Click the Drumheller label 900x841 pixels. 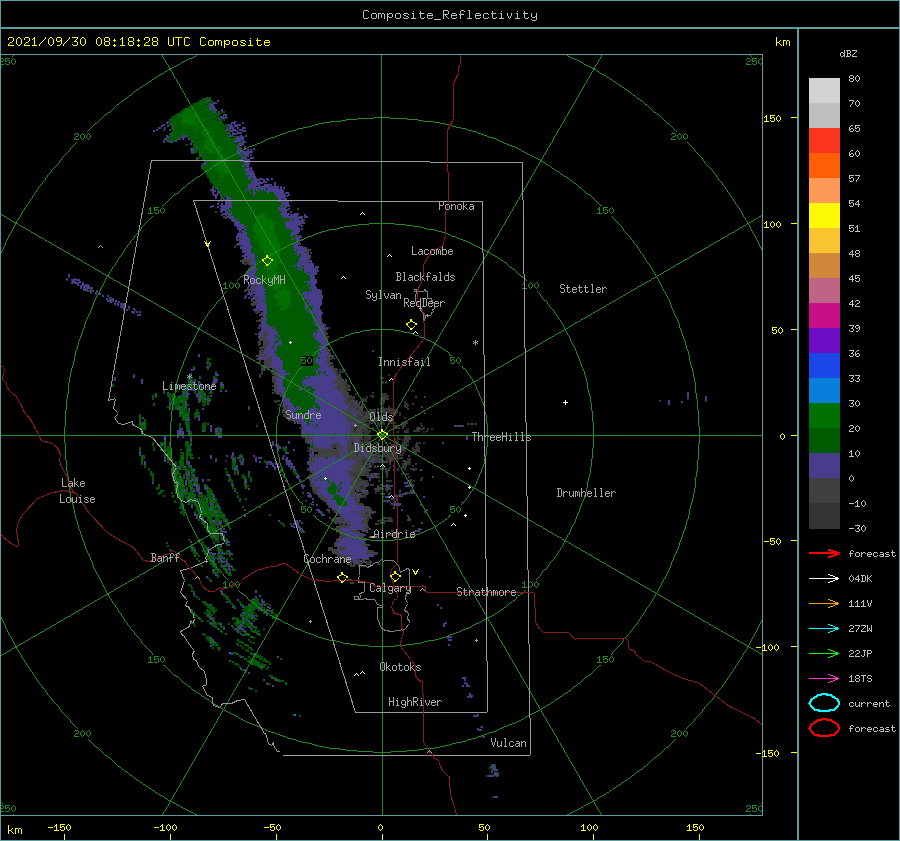pos(586,493)
